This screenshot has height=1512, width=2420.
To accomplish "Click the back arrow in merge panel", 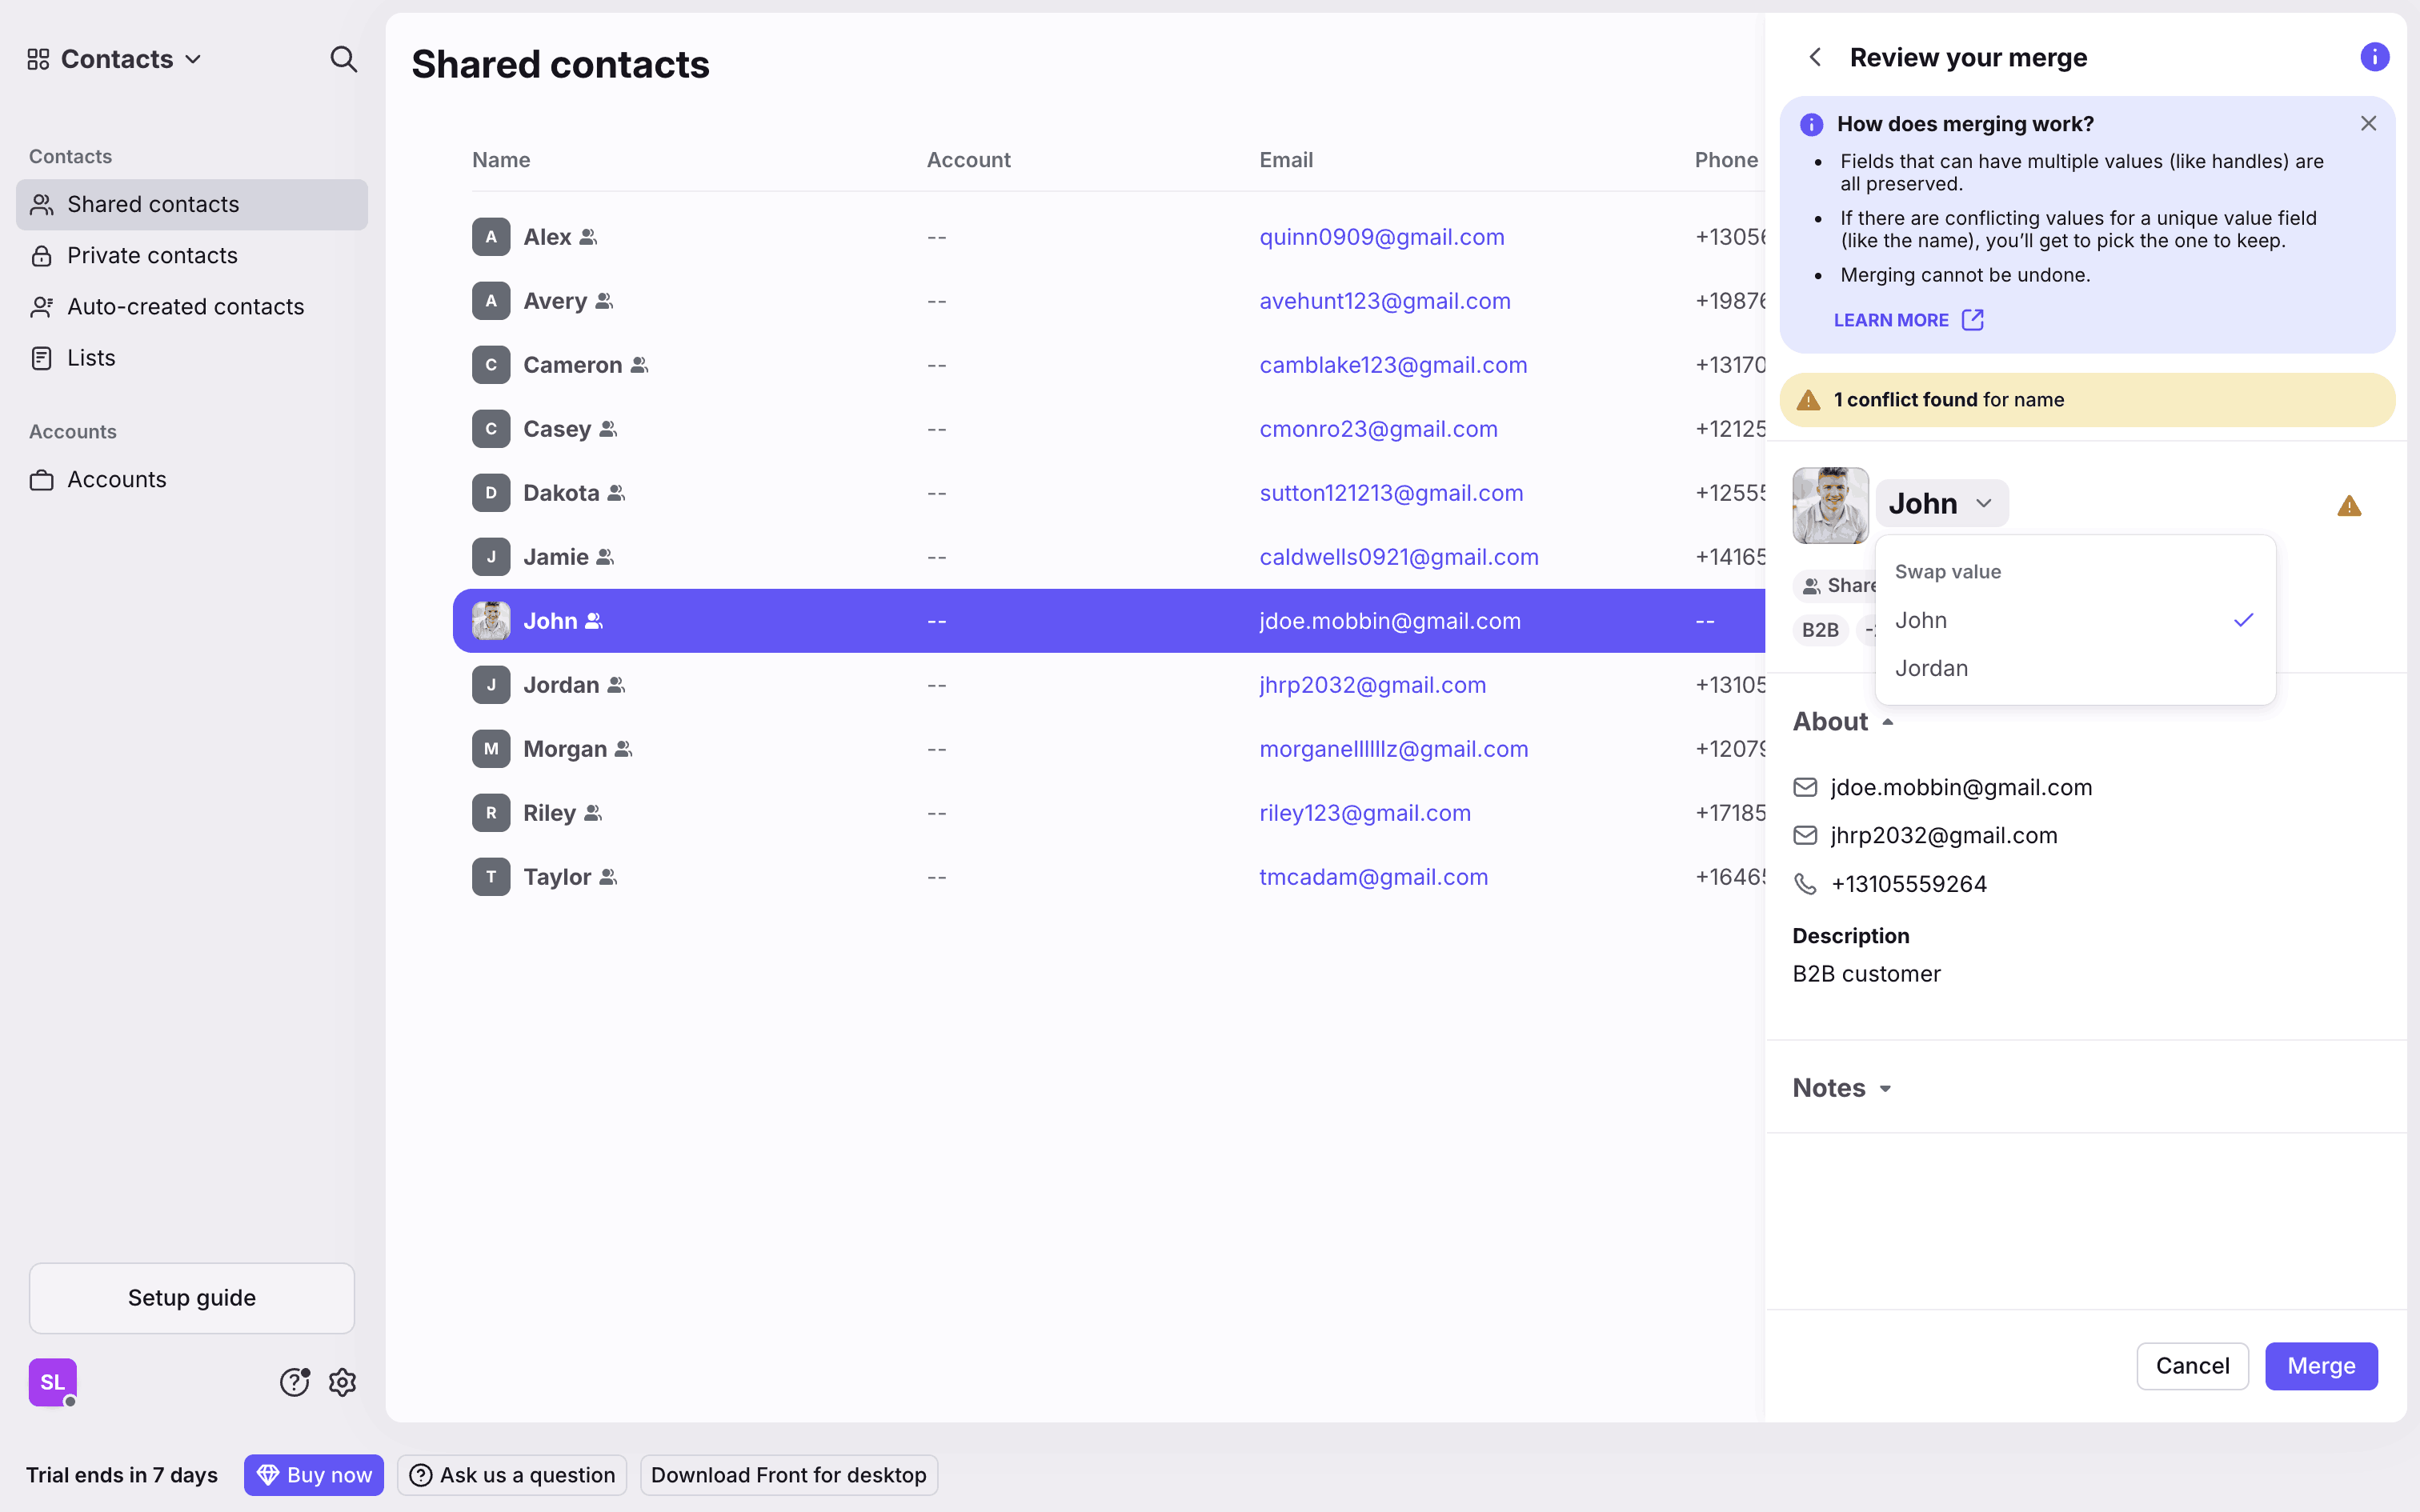I will pyautogui.click(x=1815, y=57).
